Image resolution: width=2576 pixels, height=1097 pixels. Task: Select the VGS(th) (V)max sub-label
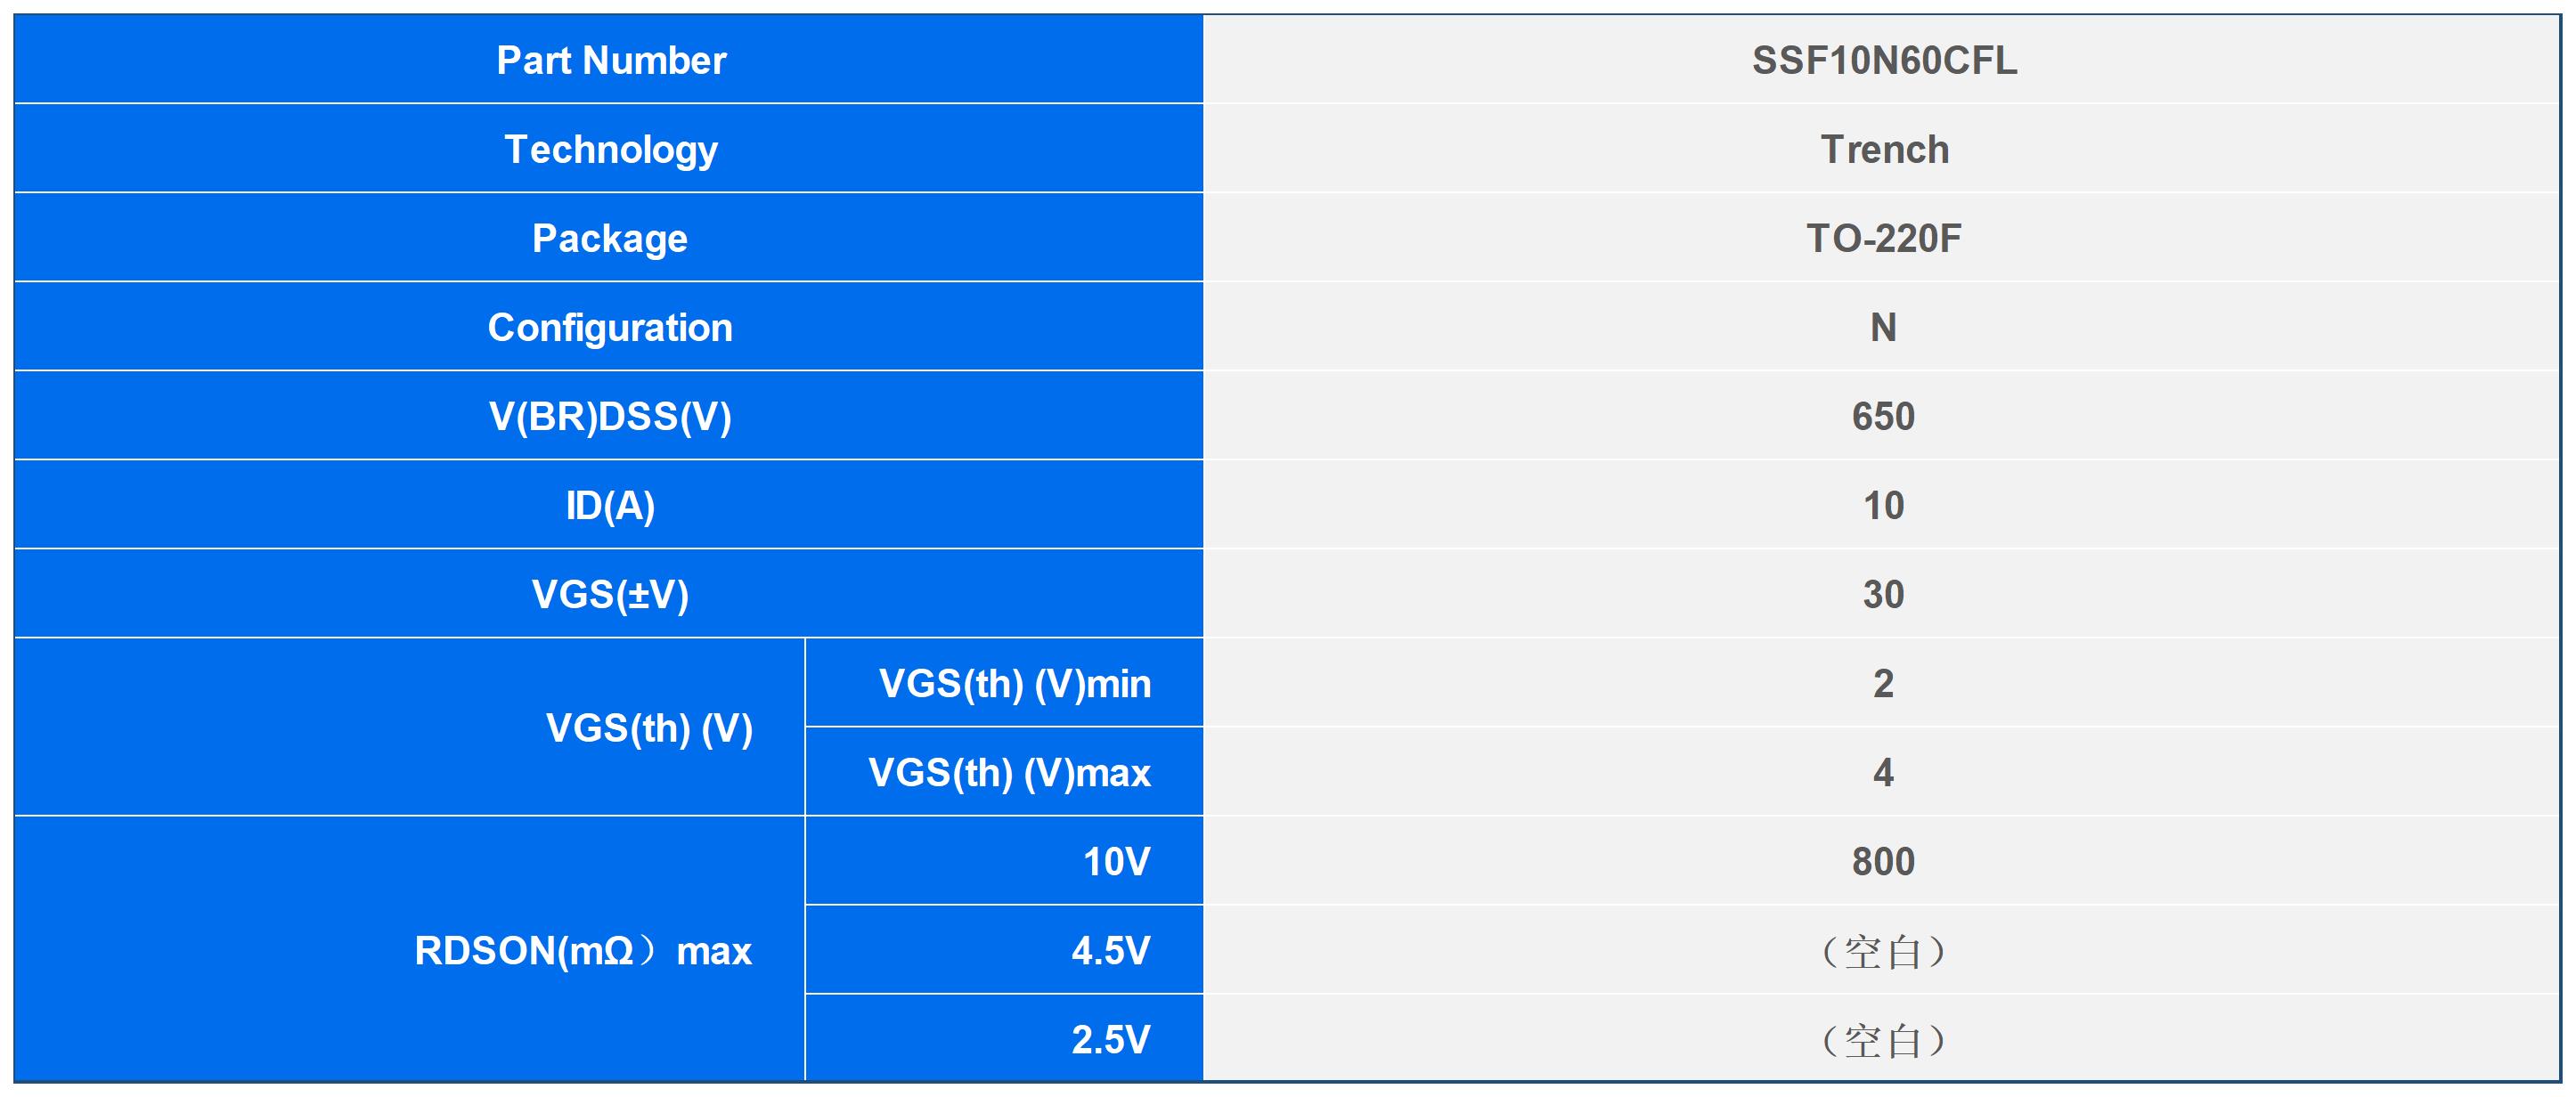1009,772
